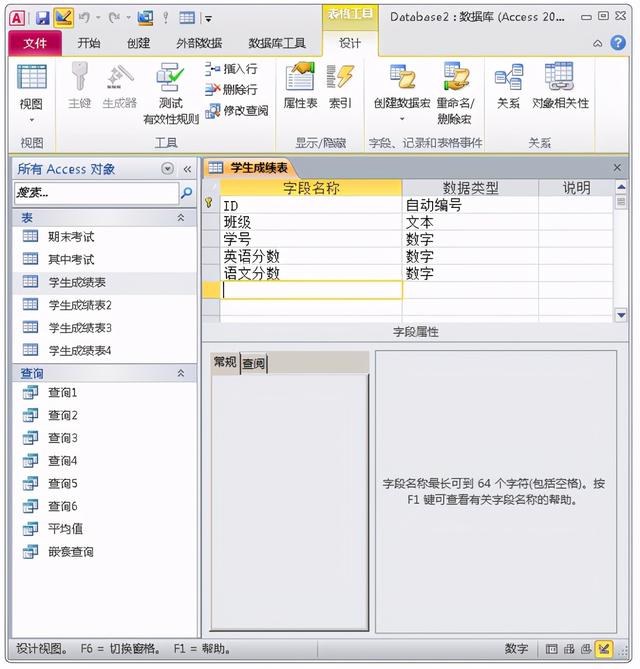
Task: Click the 英语分数 field name cell
Action: (x=311, y=256)
